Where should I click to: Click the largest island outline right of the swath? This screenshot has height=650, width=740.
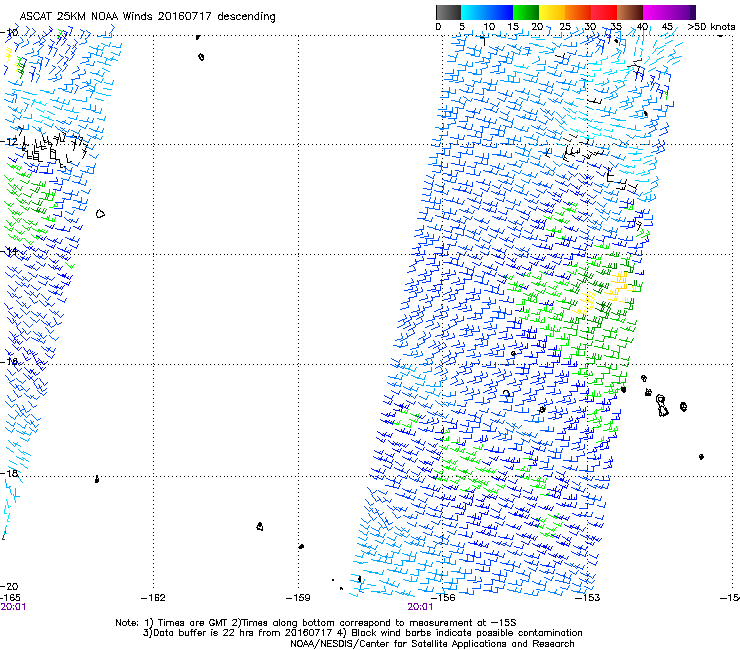(662, 406)
